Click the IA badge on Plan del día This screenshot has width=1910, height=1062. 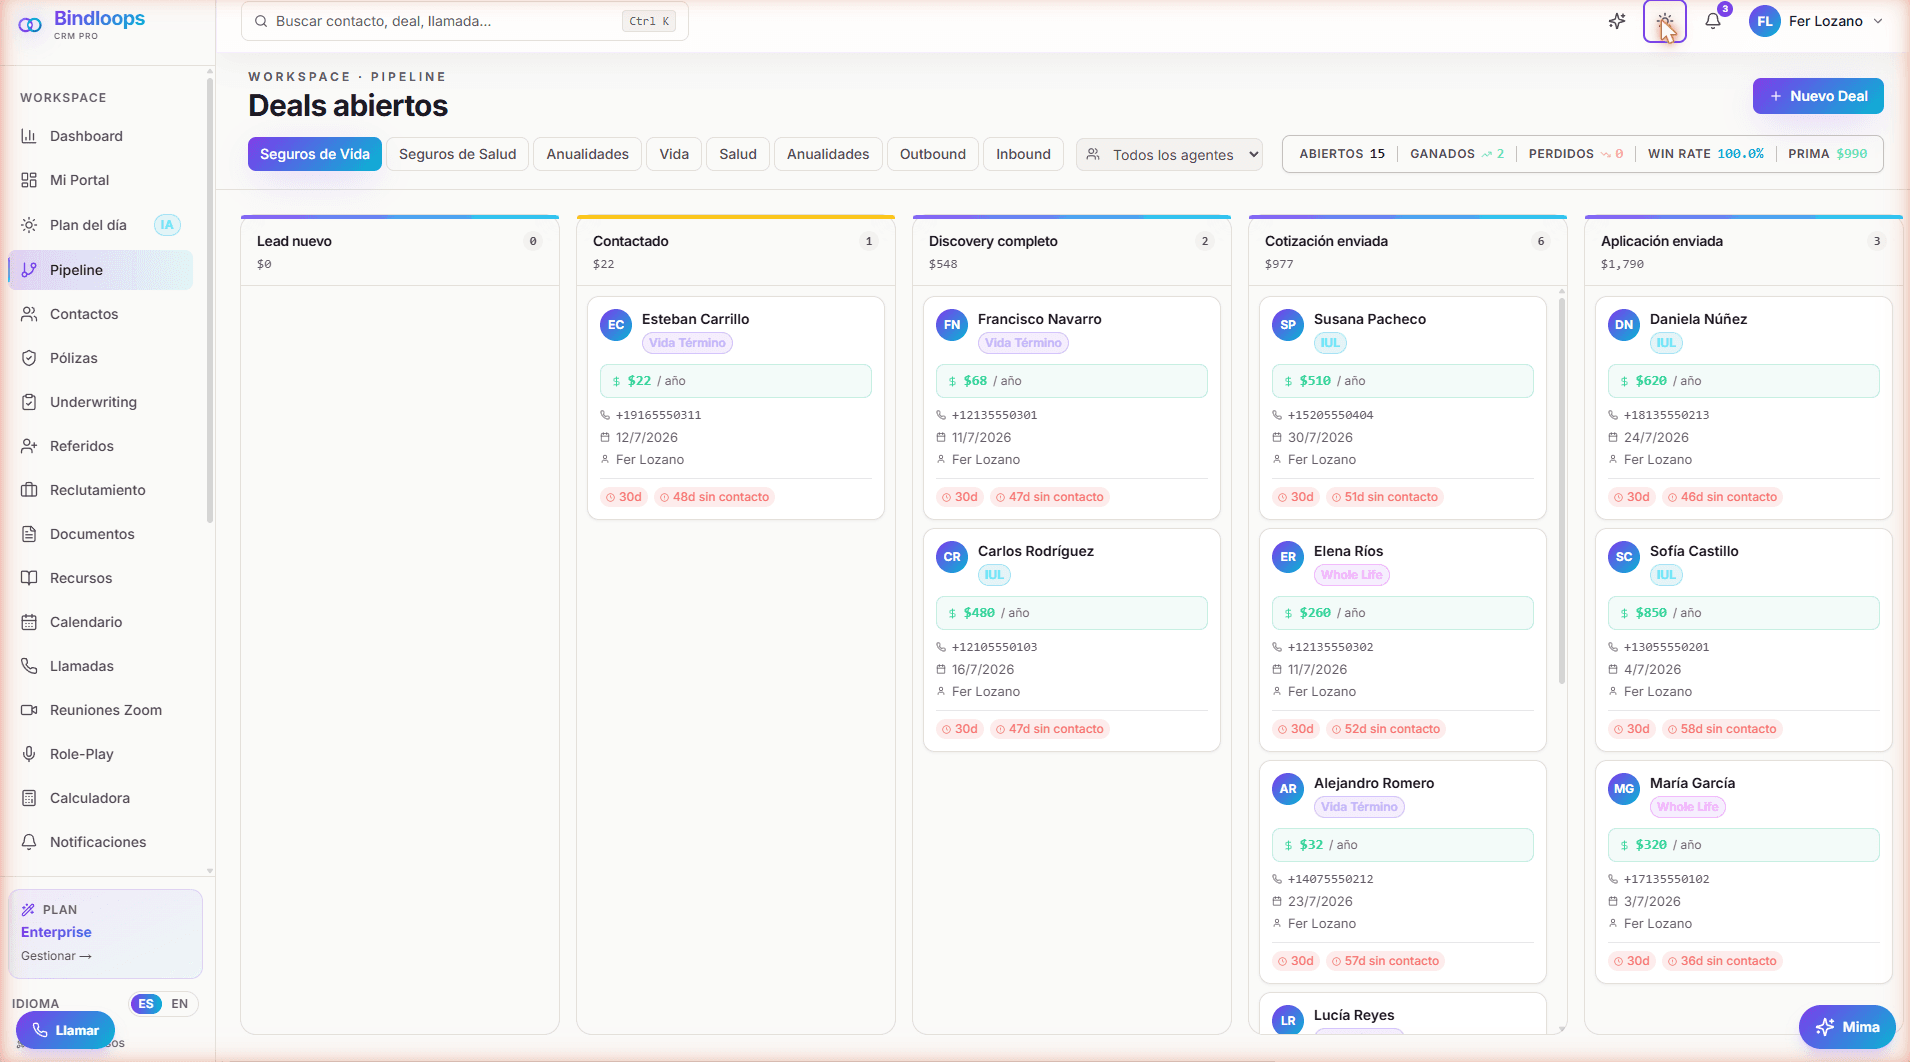tap(167, 225)
